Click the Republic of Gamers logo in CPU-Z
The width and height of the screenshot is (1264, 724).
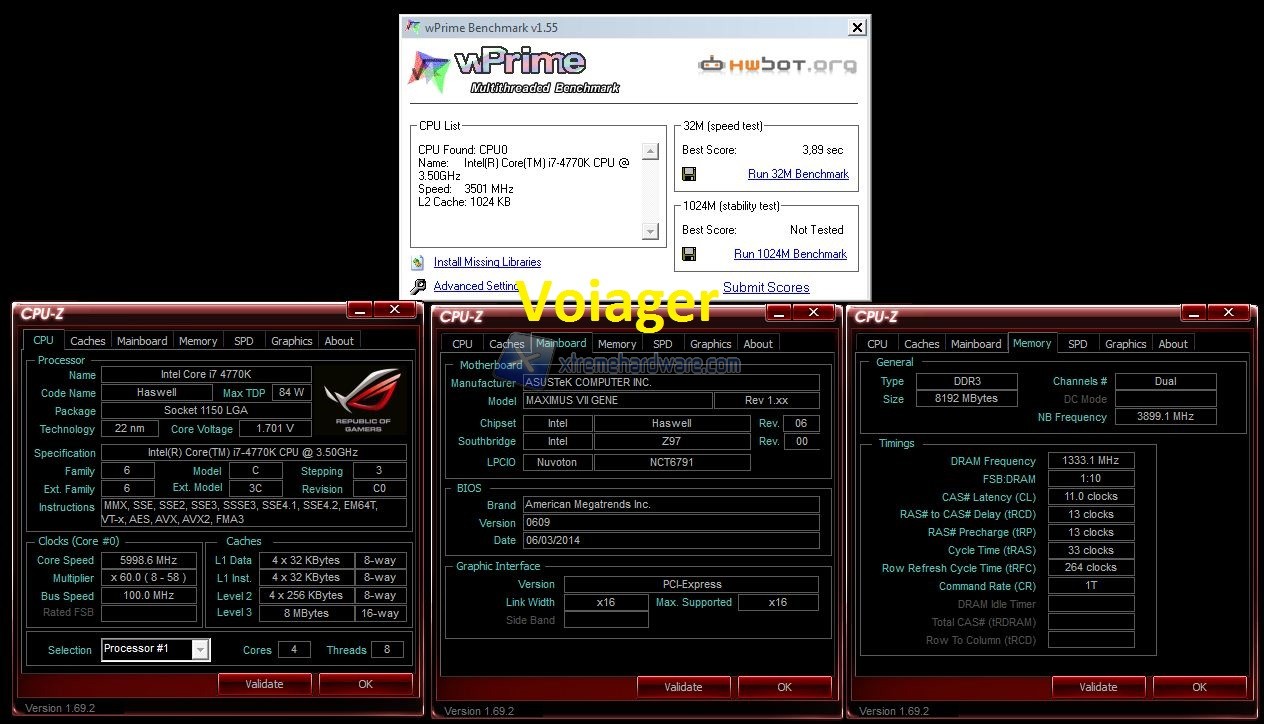pos(363,400)
